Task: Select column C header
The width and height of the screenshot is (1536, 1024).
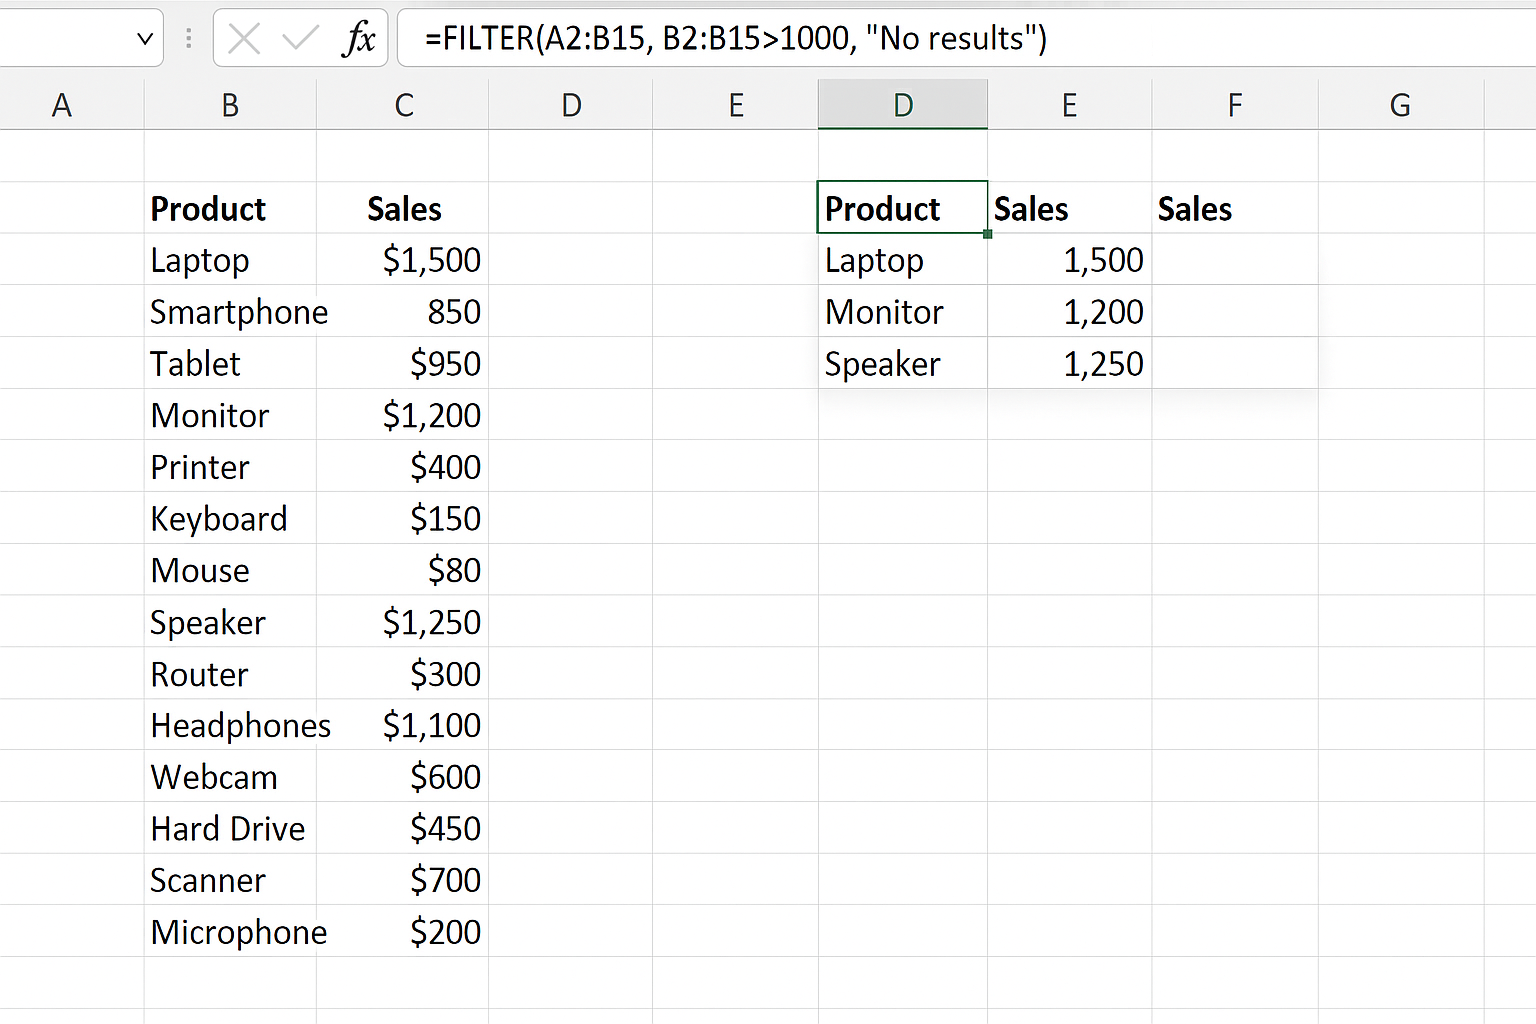Action: [x=403, y=105]
